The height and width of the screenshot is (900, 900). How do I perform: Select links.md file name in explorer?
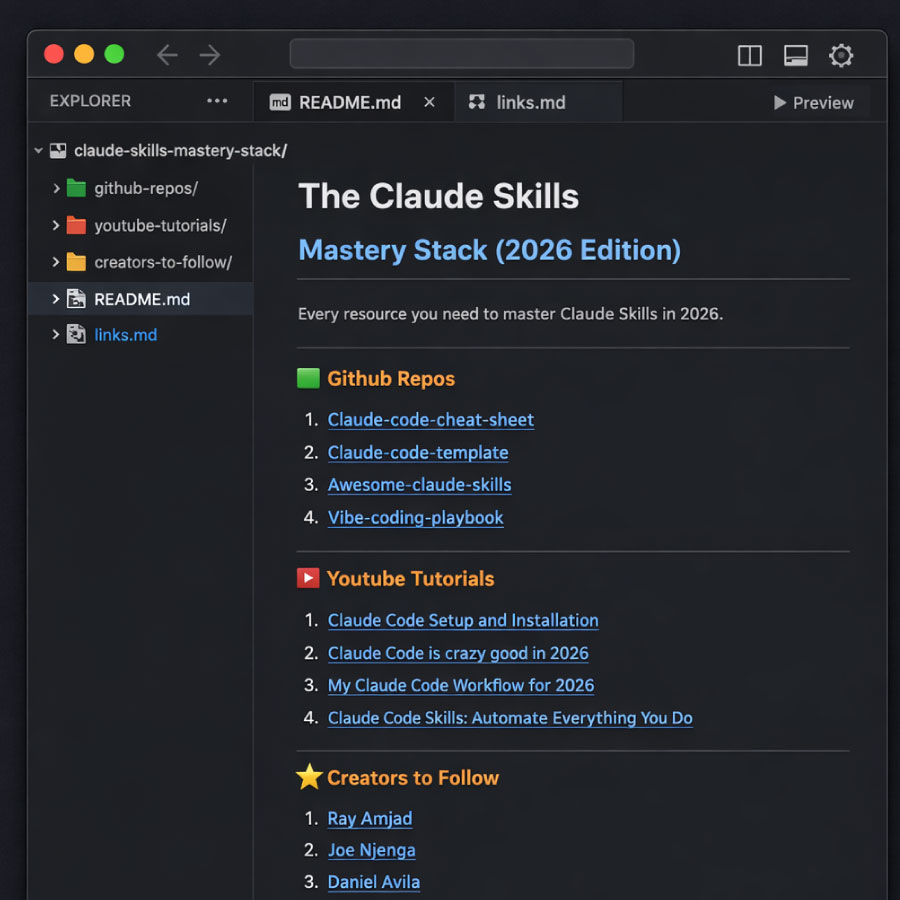[126, 335]
